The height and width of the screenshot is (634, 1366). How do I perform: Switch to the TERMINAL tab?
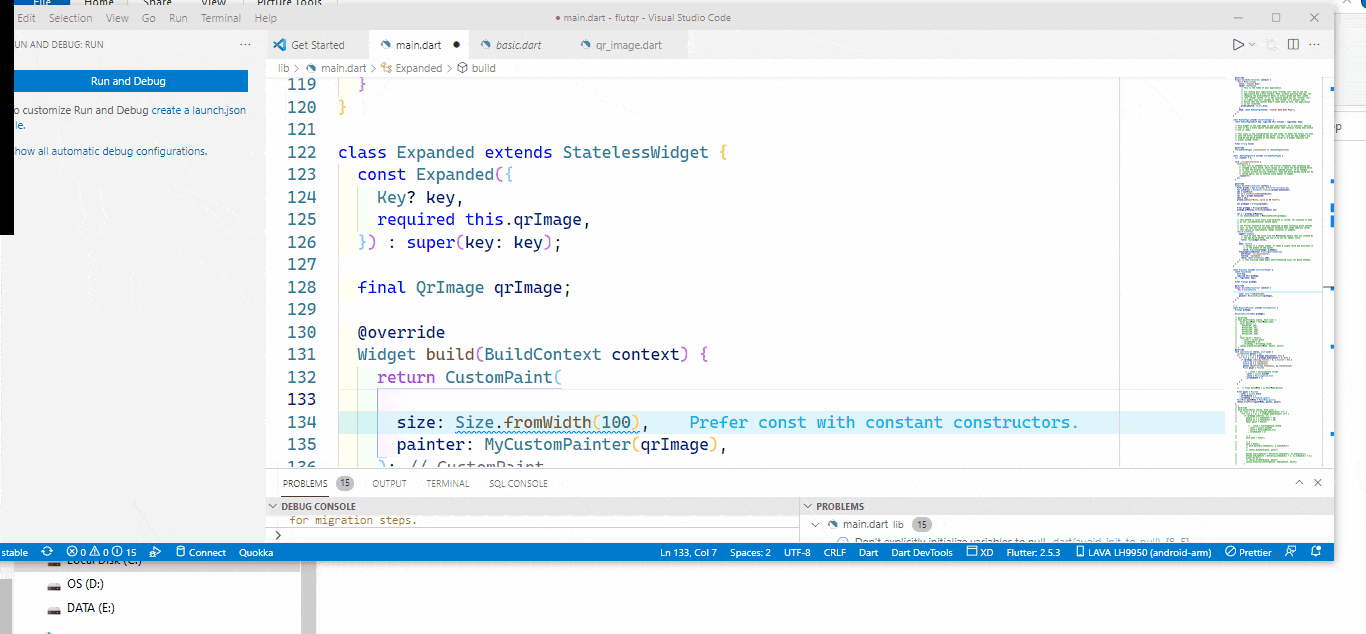[x=447, y=483]
